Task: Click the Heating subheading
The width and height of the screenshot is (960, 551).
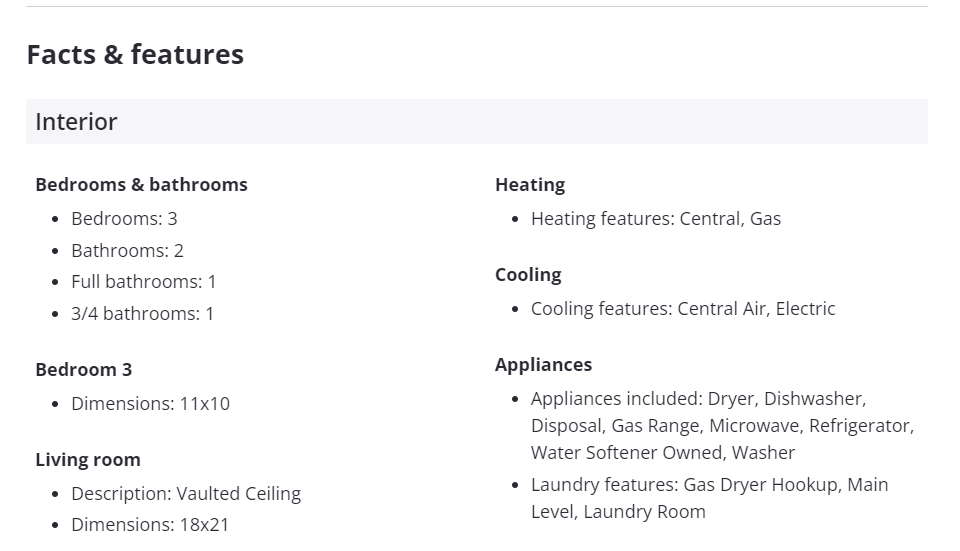Action: [530, 185]
